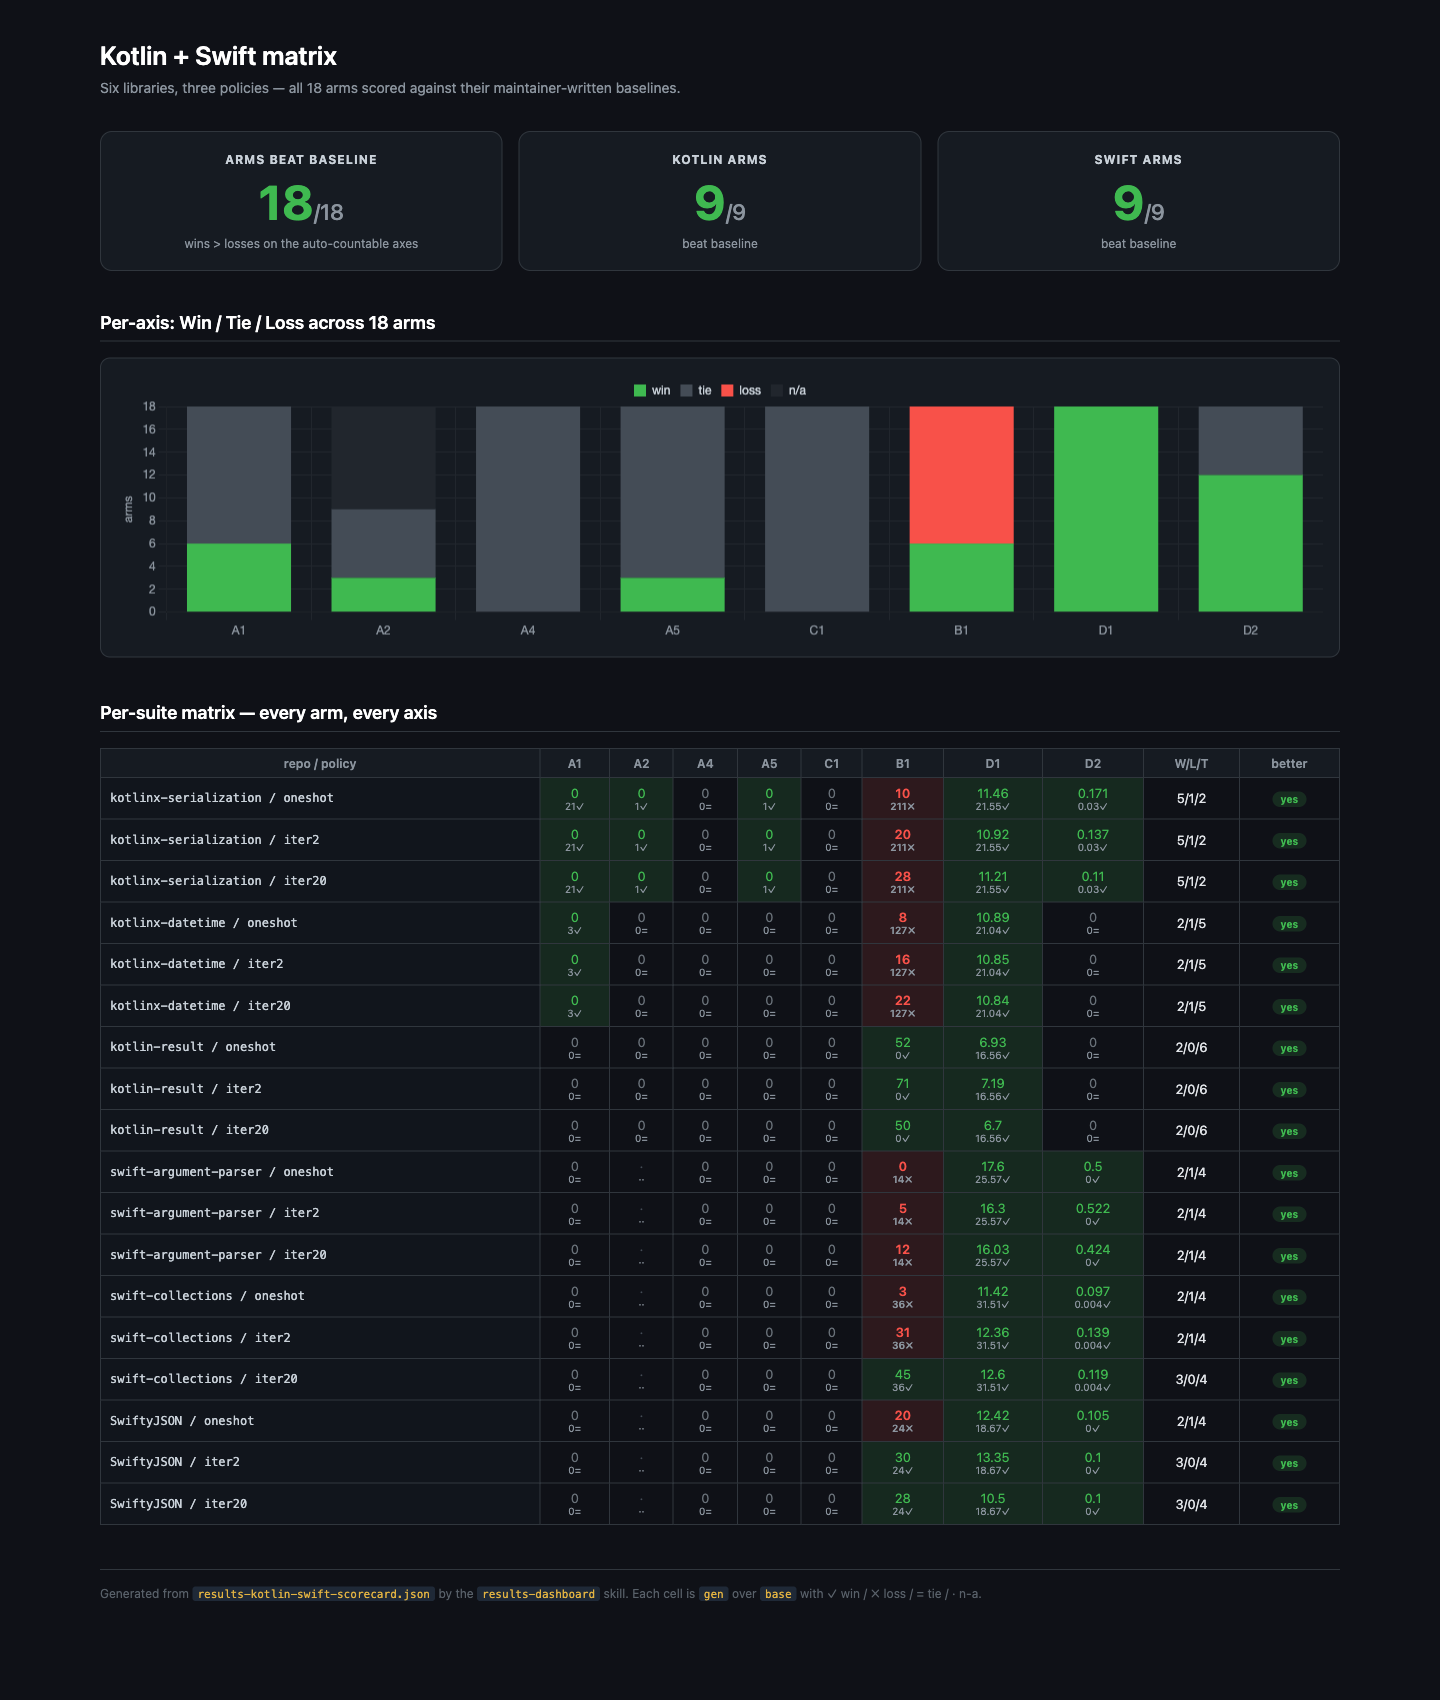Click the gray C1 tie bar in the chart

[x=817, y=509]
